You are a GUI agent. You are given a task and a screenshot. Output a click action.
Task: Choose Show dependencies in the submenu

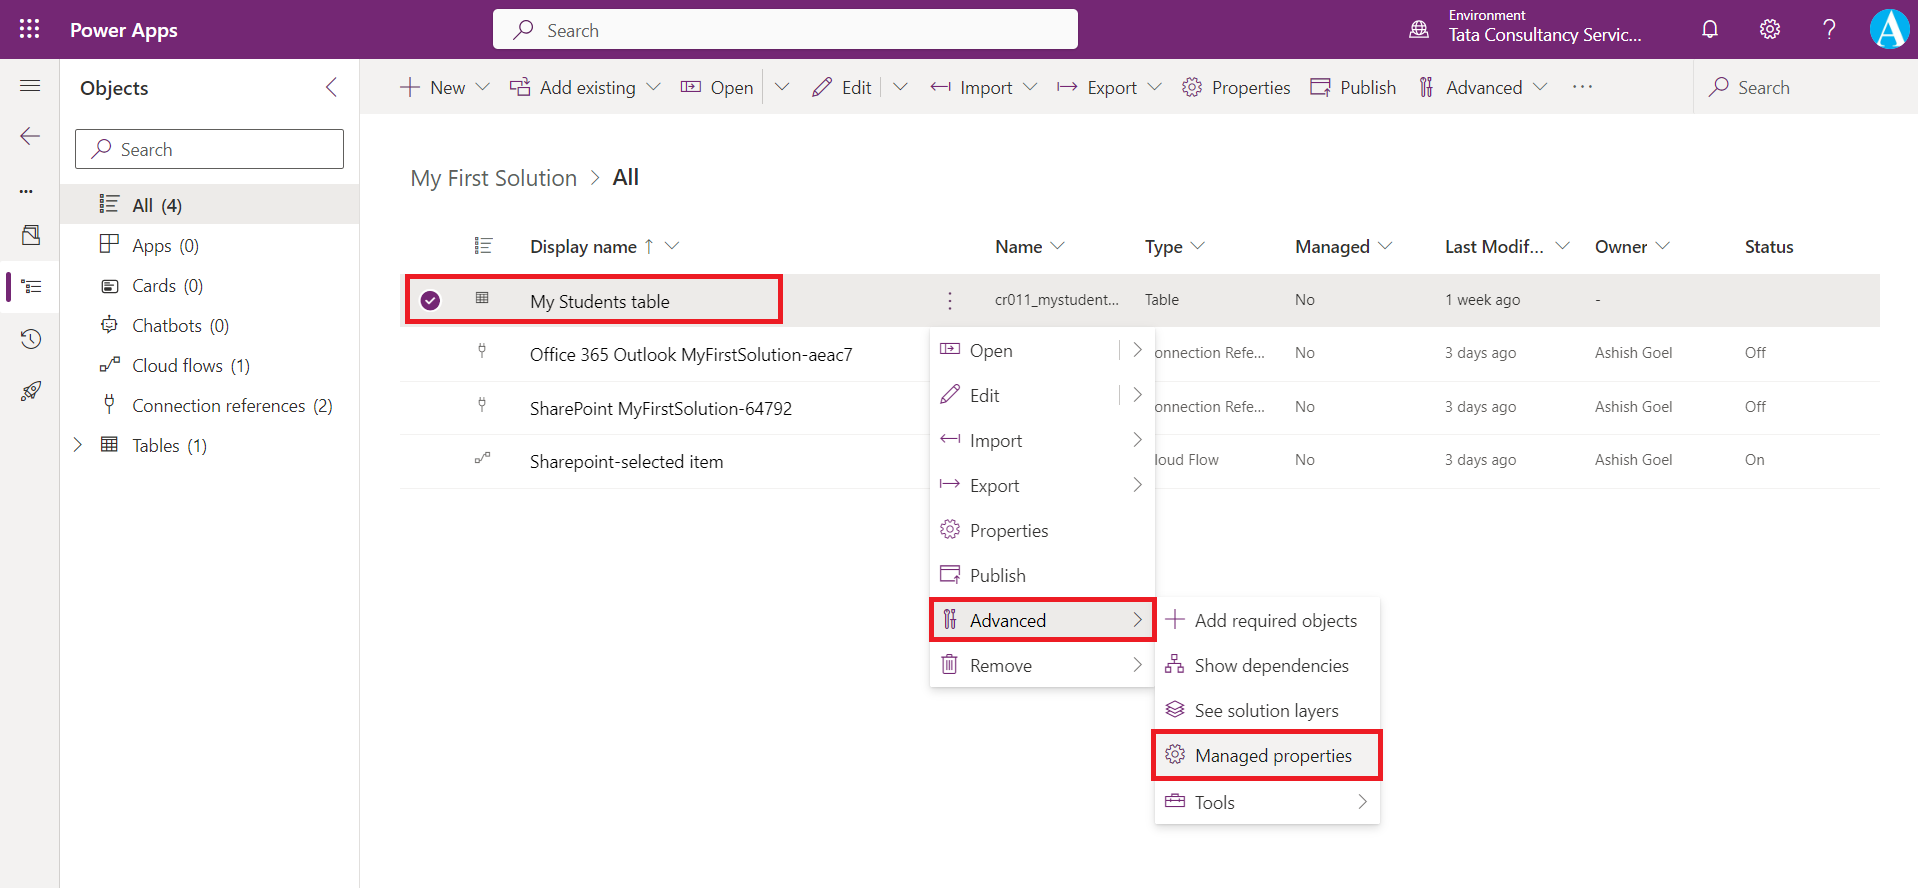[x=1270, y=666]
